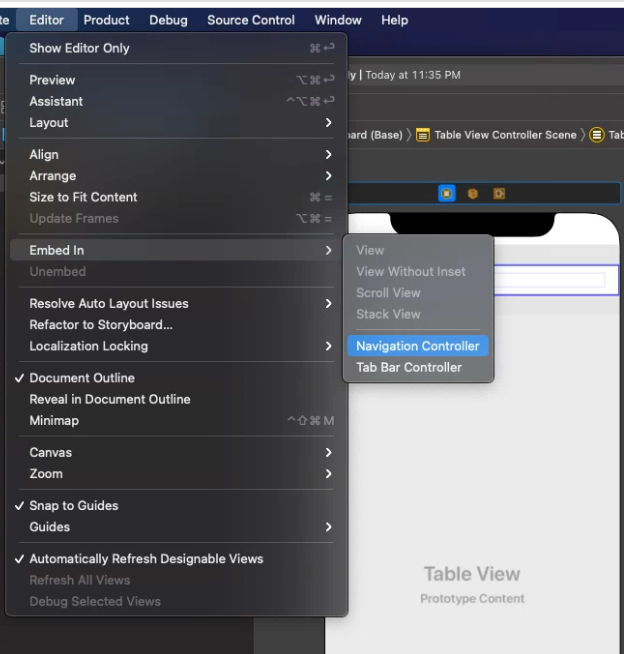This screenshot has width=624, height=654.
Task: Choose Size to Fit Content
Action: (174, 197)
